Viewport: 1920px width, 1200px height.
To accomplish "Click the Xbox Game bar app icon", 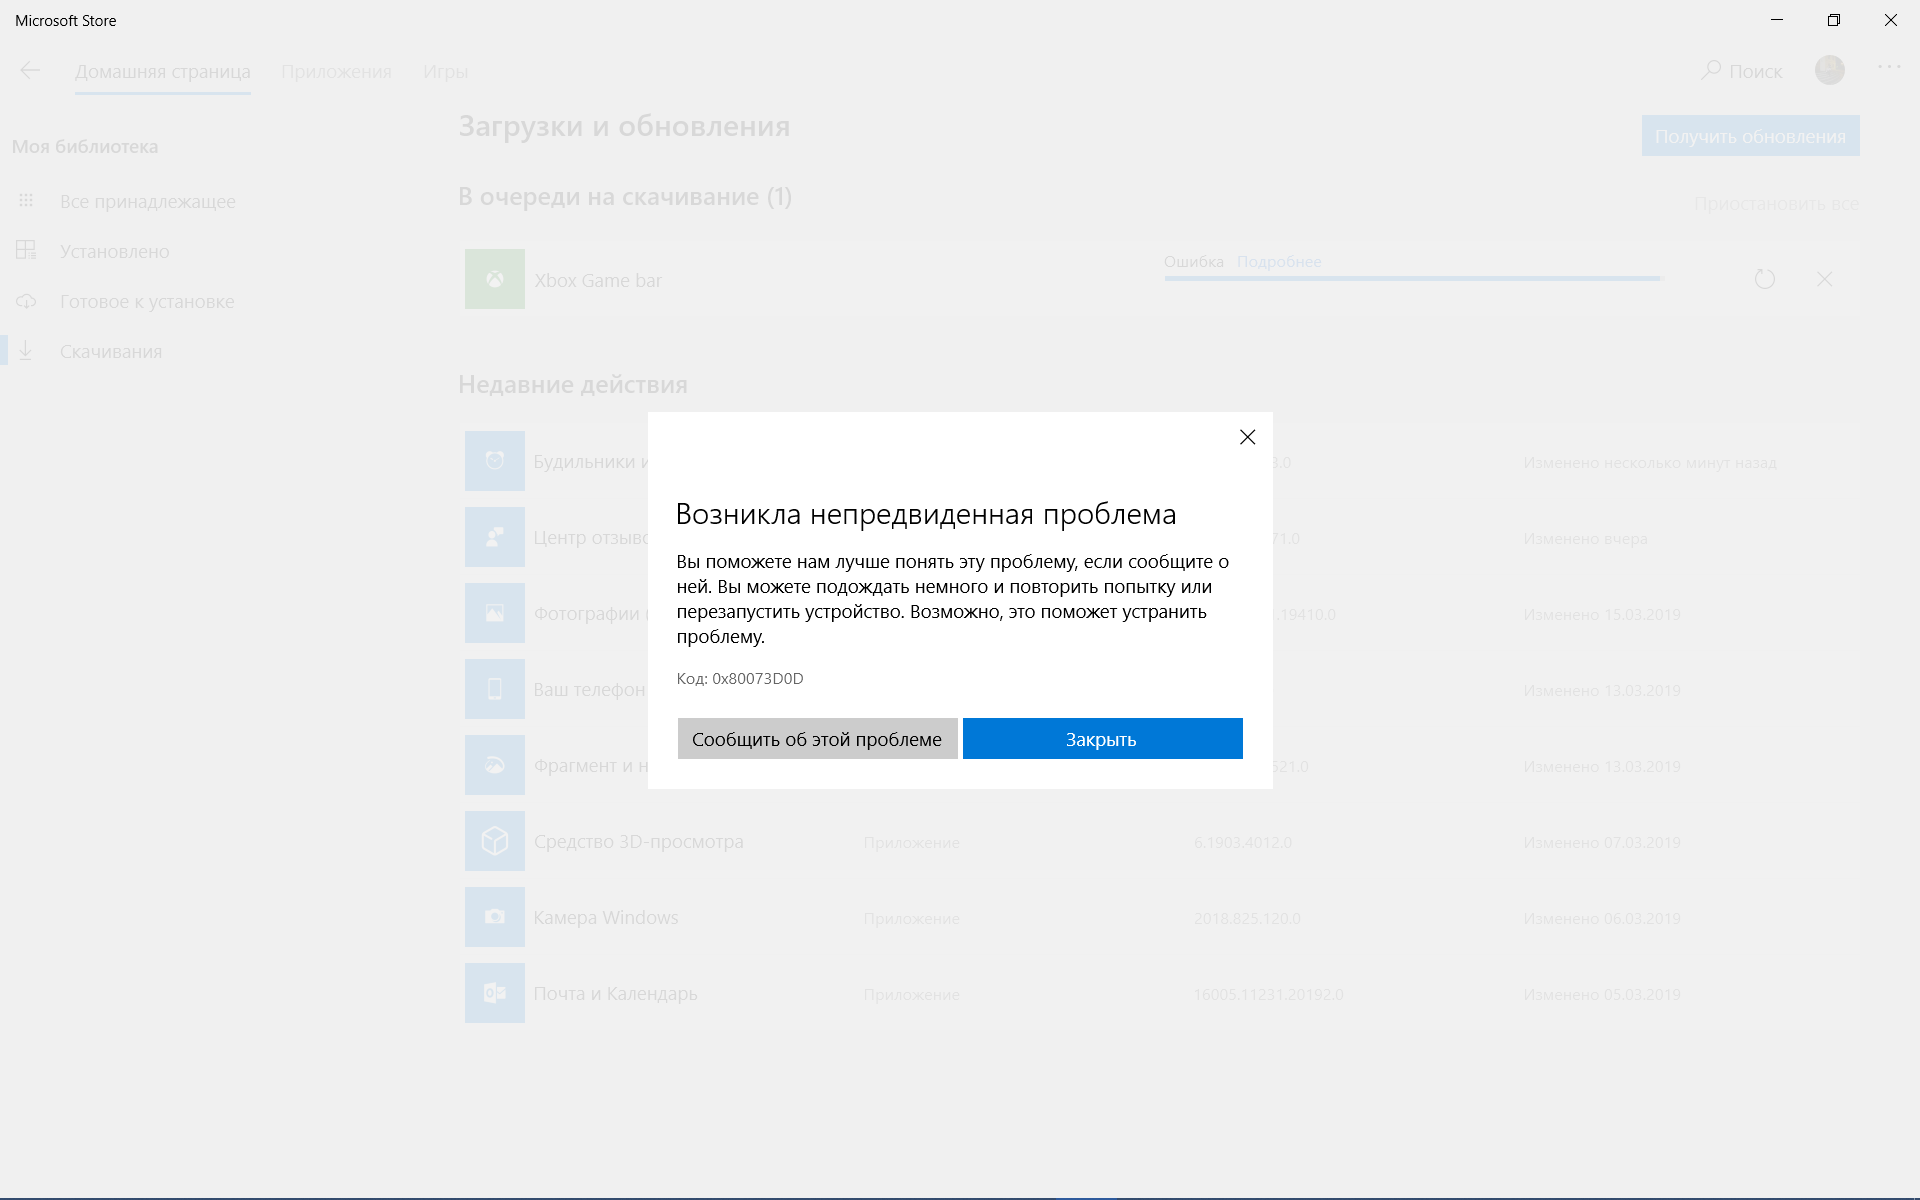I will [x=495, y=279].
